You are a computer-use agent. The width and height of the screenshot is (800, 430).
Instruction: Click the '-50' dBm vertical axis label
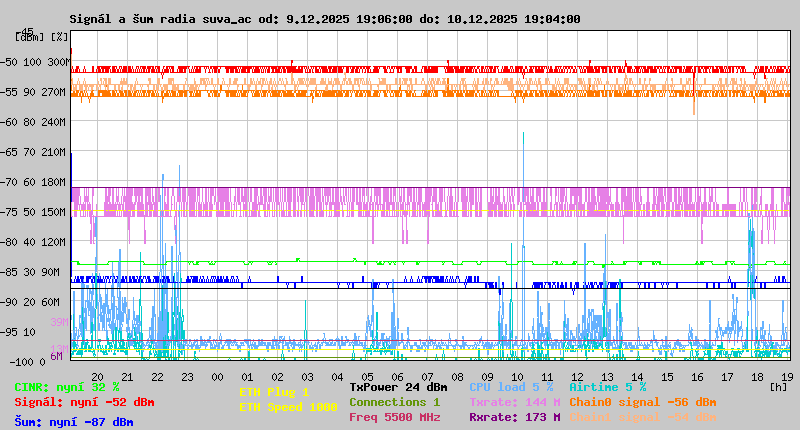coord(9,62)
